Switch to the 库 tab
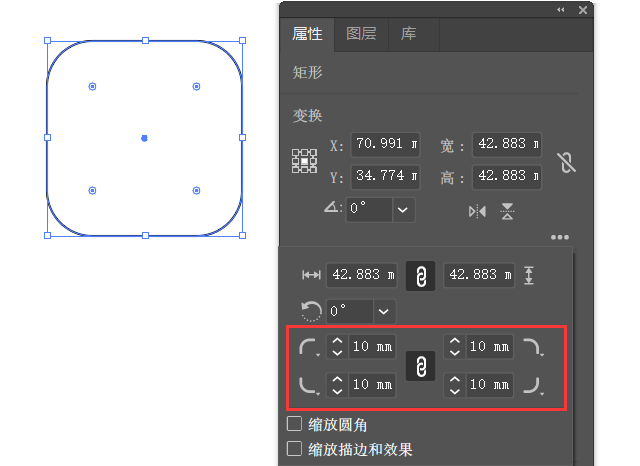This screenshot has height=466, width=640. click(x=408, y=33)
